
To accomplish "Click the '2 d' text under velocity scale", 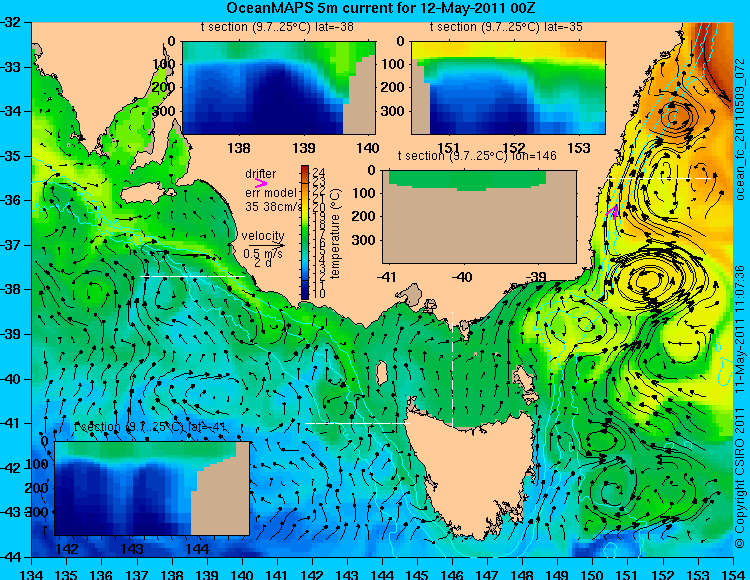I will (263, 263).
